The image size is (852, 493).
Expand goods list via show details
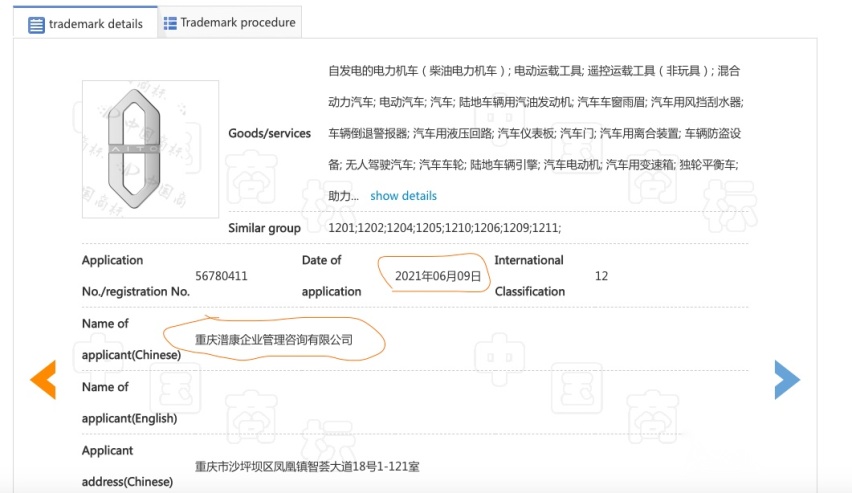(x=403, y=196)
